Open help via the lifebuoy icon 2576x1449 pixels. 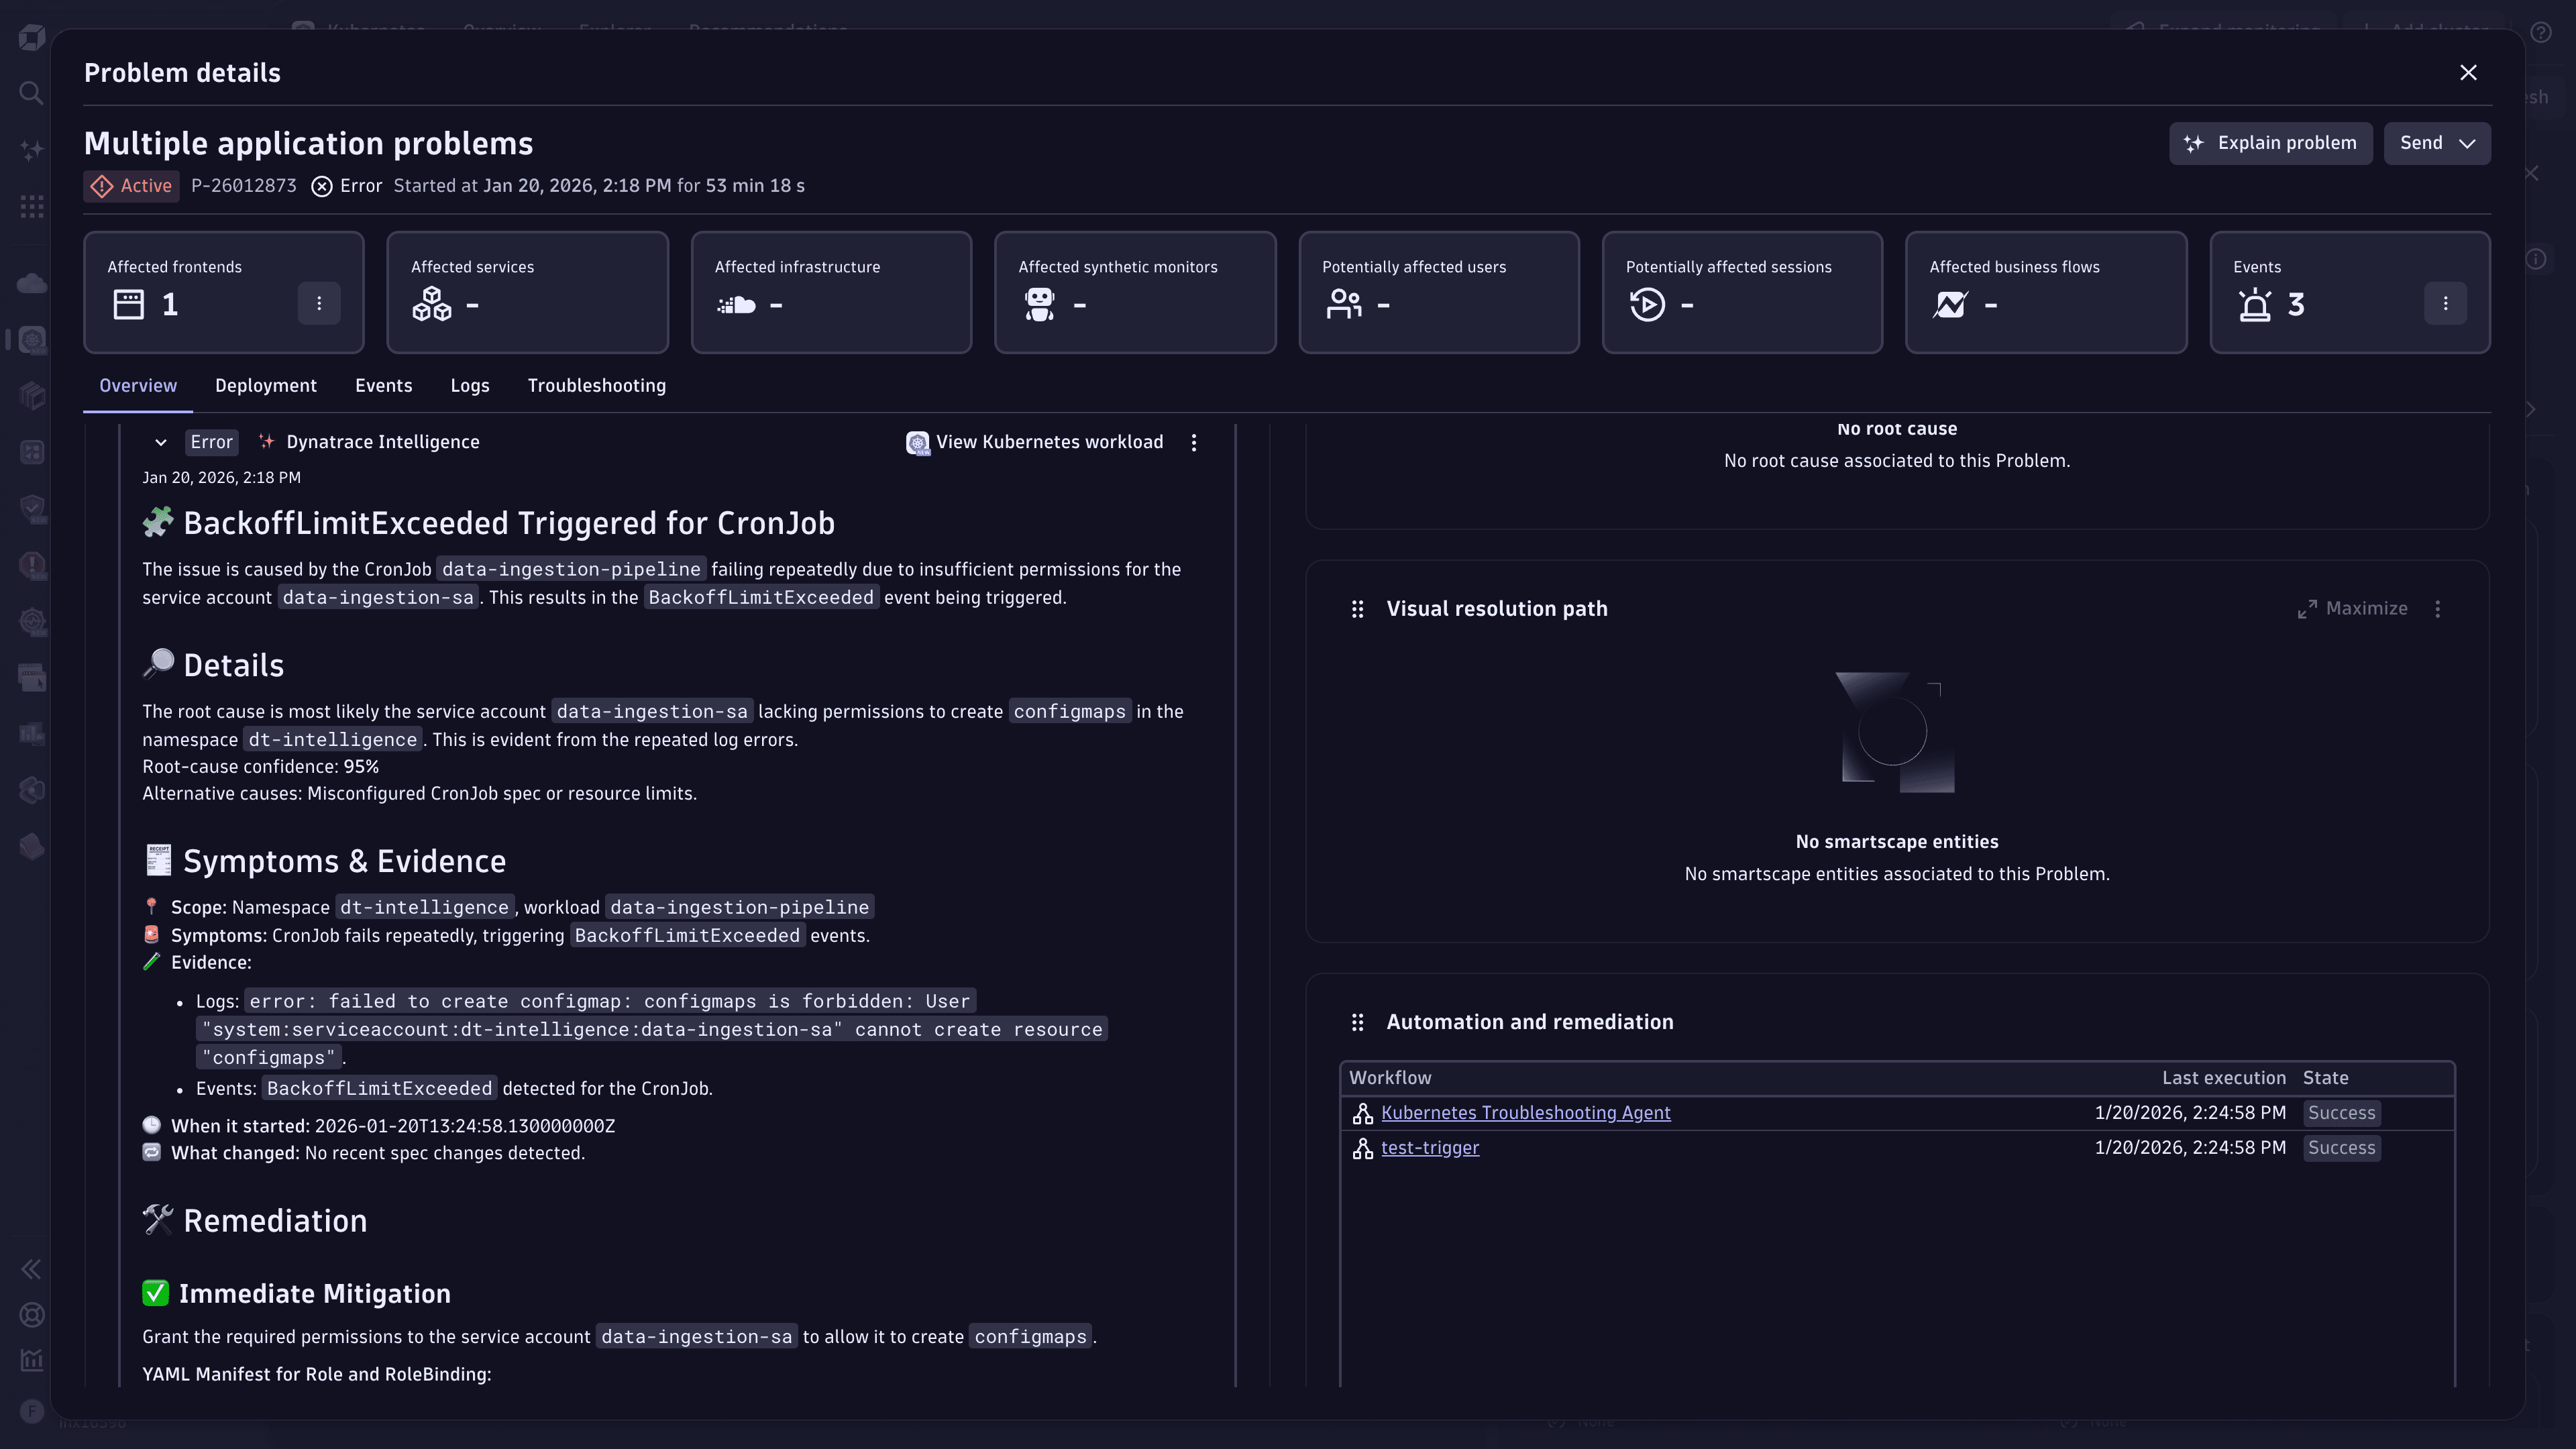(x=31, y=1315)
